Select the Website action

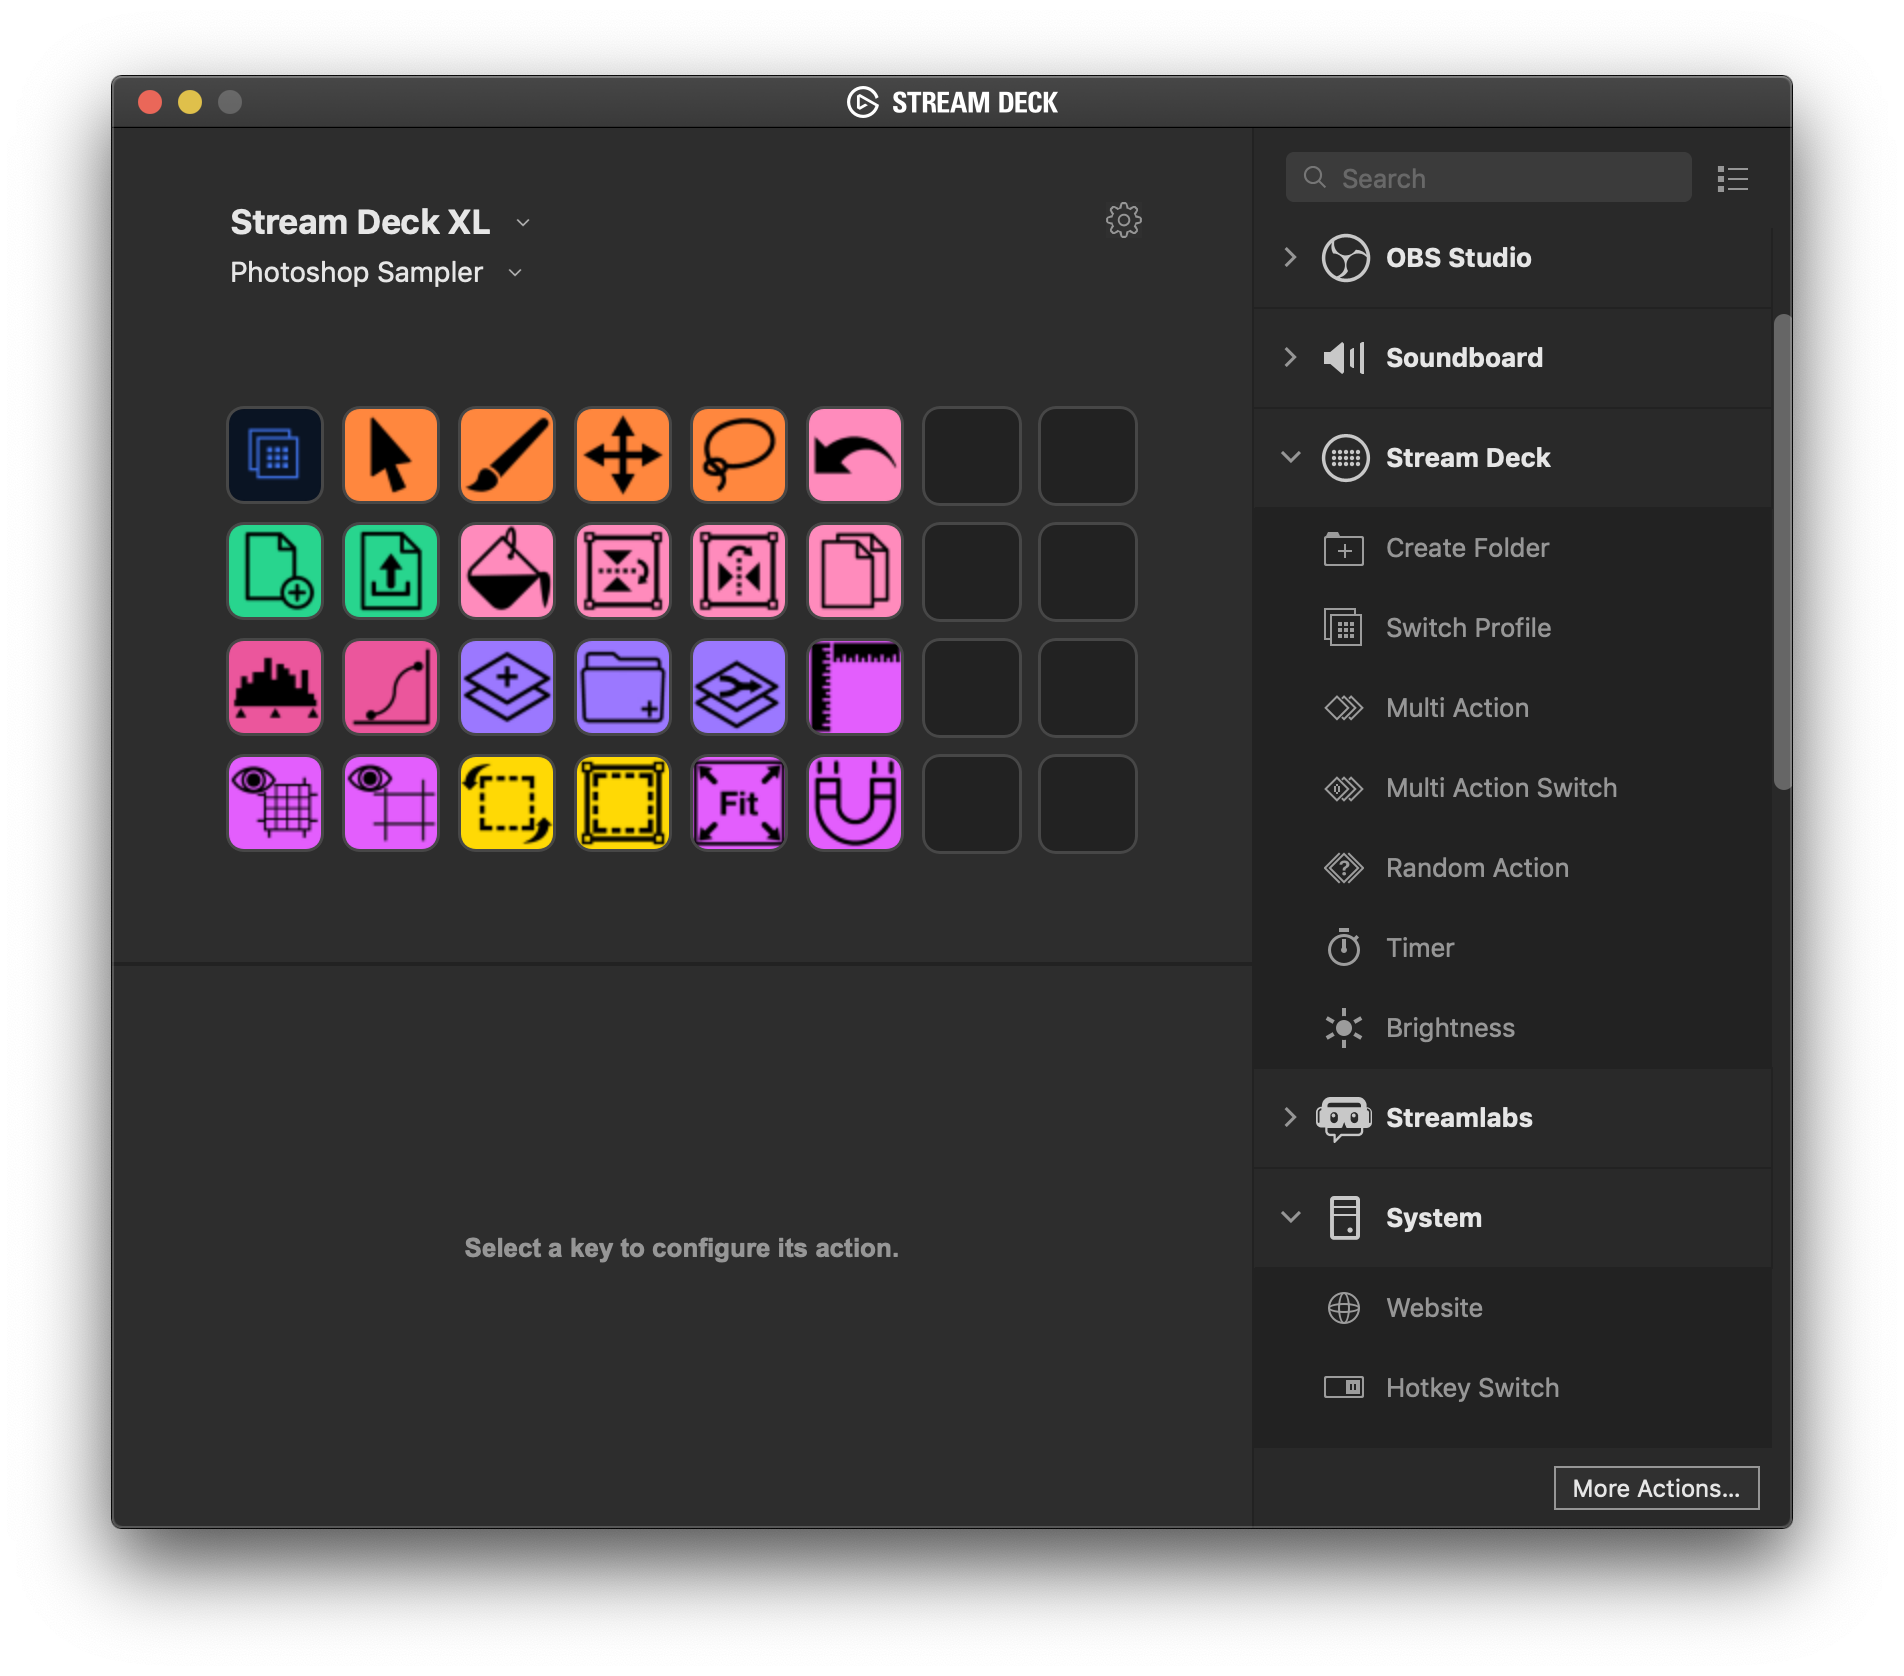(x=1512, y=1308)
